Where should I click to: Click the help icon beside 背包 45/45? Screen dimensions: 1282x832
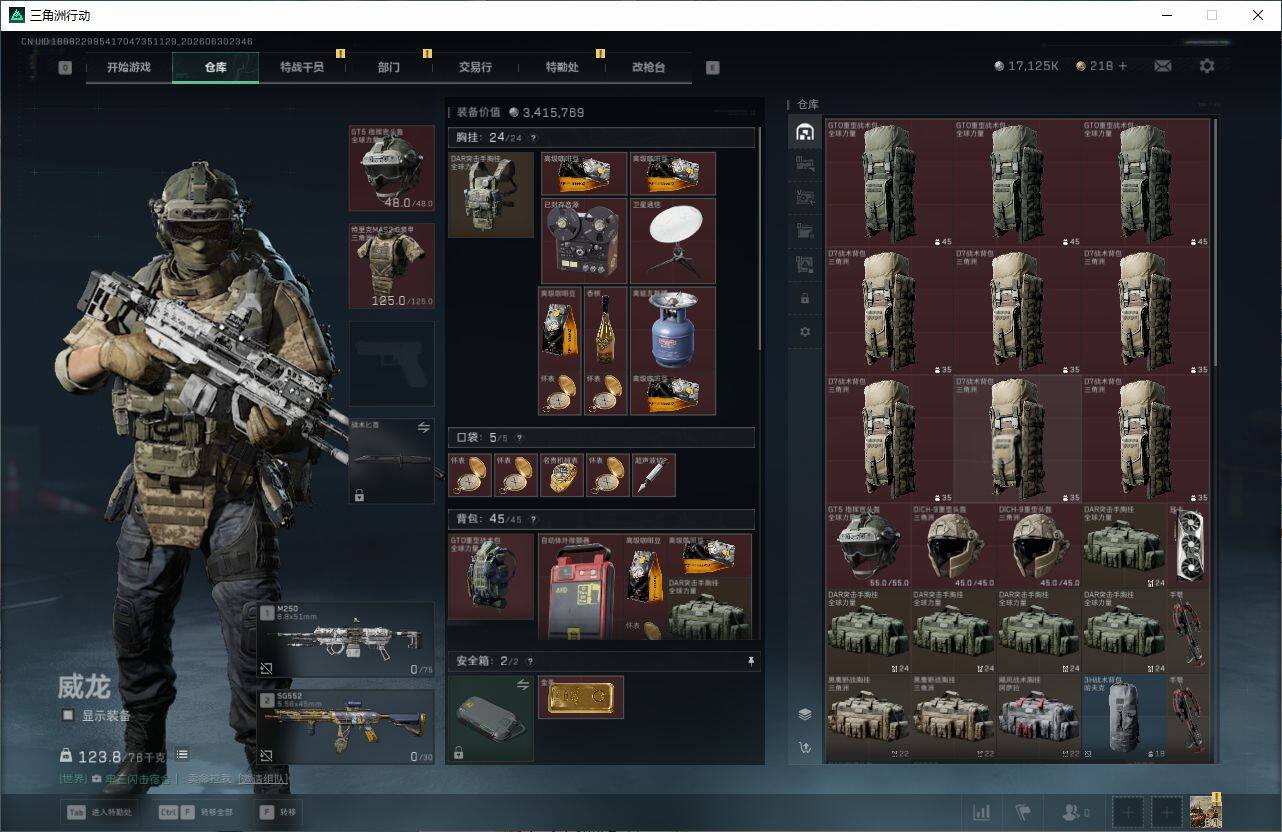click(532, 520)
